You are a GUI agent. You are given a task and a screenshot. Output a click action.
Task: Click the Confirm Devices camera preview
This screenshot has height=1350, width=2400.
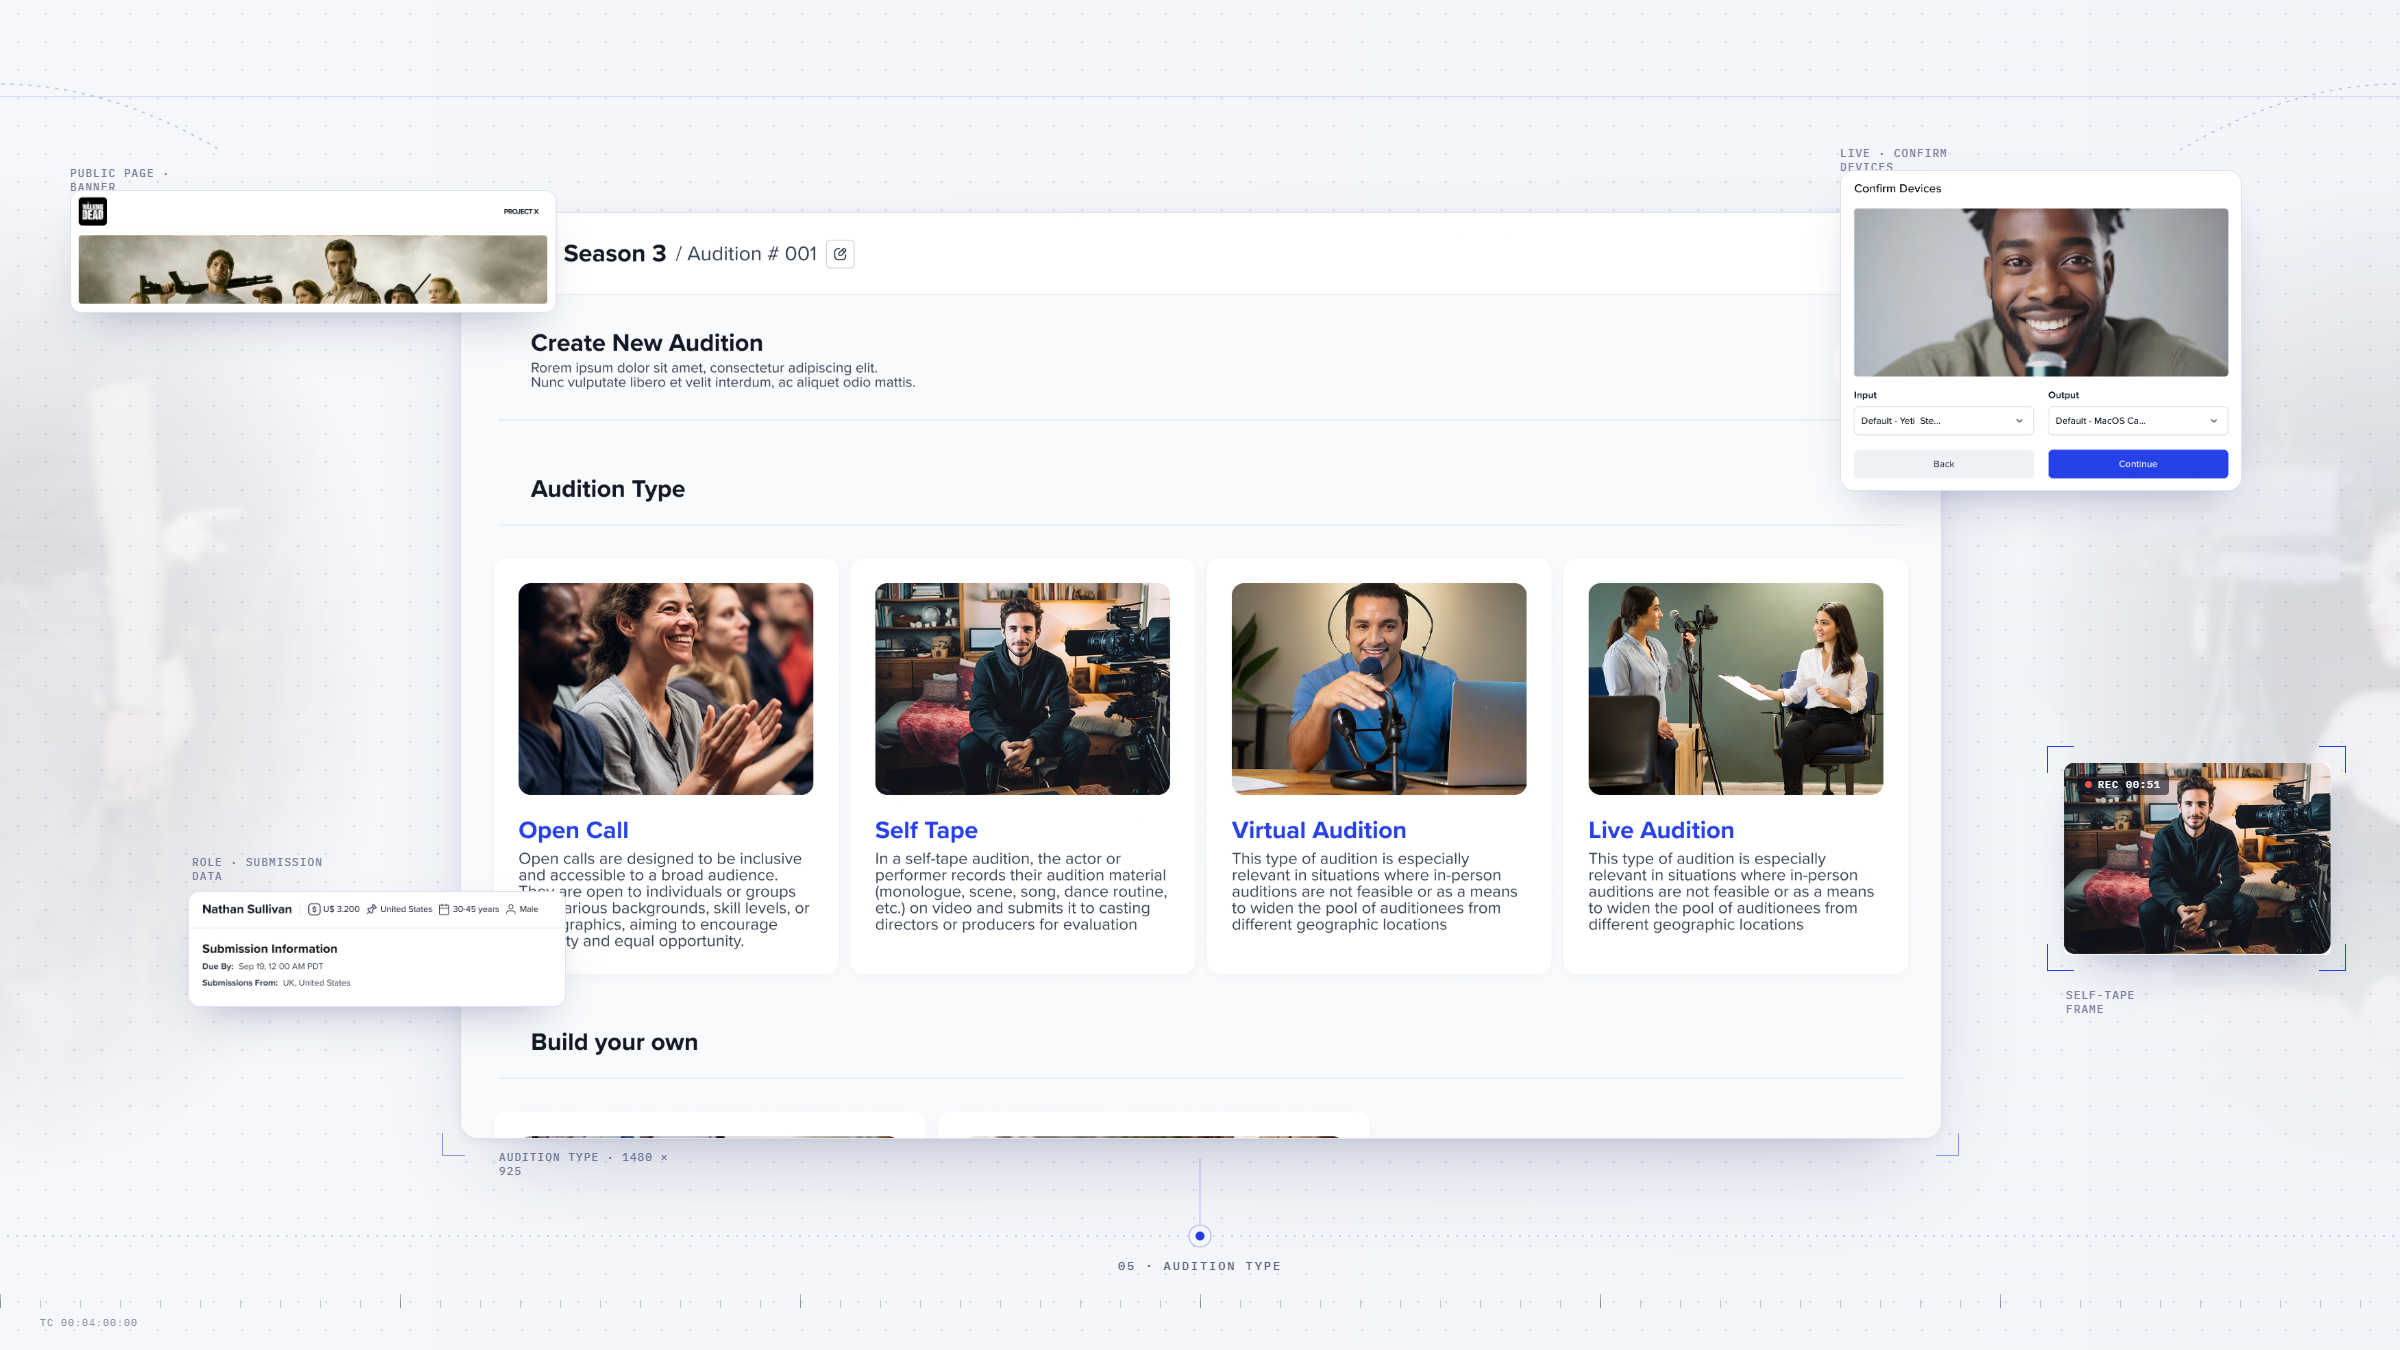(x=2041, y=292)
